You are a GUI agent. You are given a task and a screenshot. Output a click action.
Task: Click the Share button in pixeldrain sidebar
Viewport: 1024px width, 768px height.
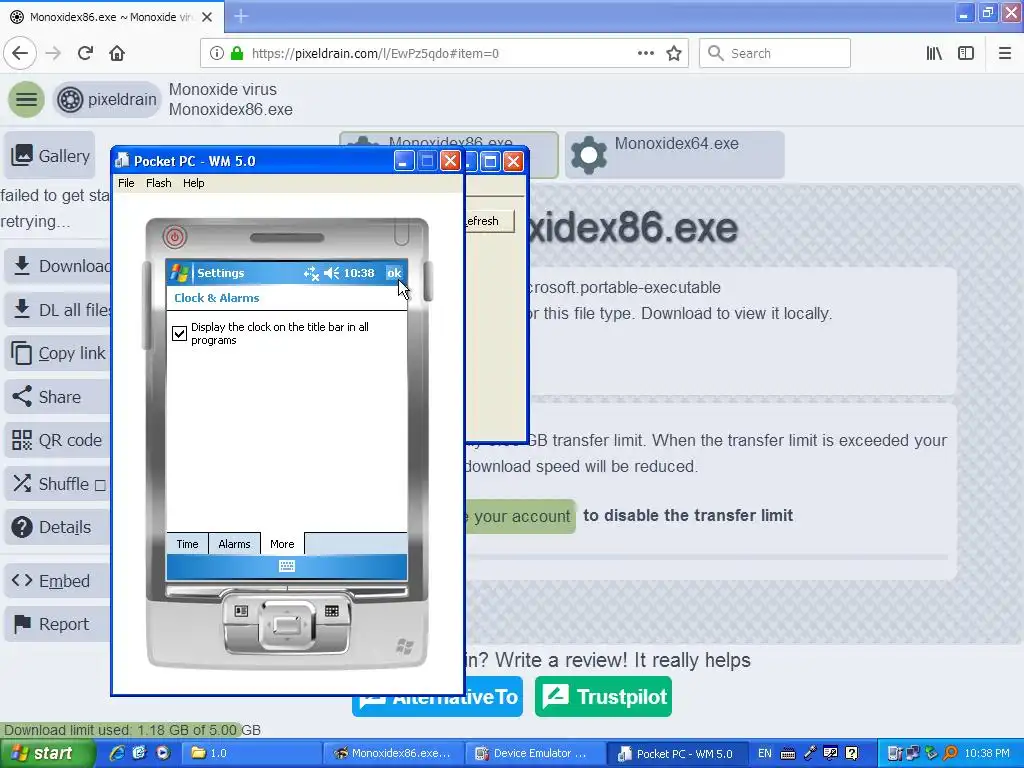57,396
